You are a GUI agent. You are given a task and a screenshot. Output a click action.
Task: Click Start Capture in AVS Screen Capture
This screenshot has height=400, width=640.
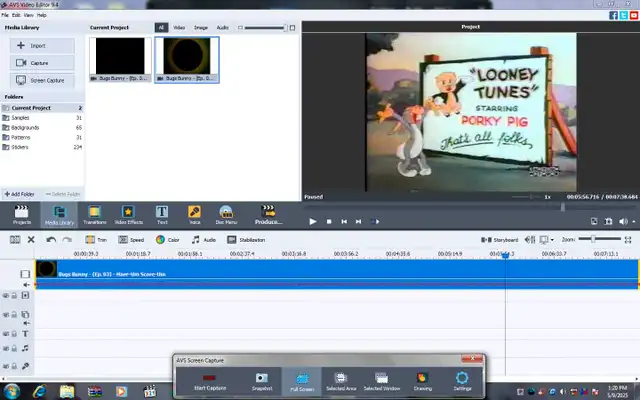point(210,382)
